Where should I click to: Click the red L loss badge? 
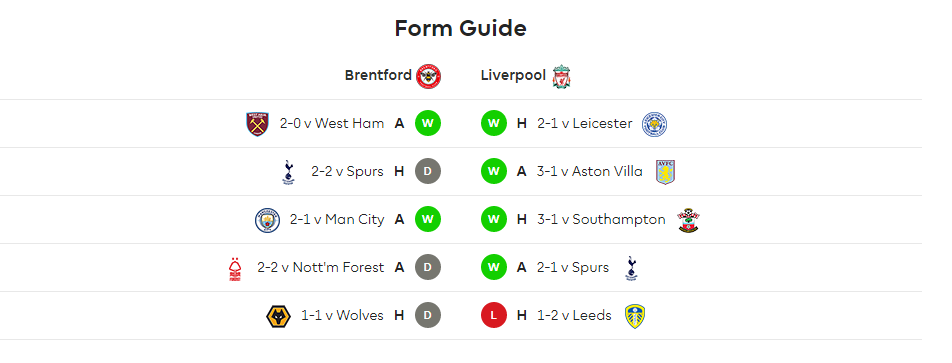(x=494, y=316)
